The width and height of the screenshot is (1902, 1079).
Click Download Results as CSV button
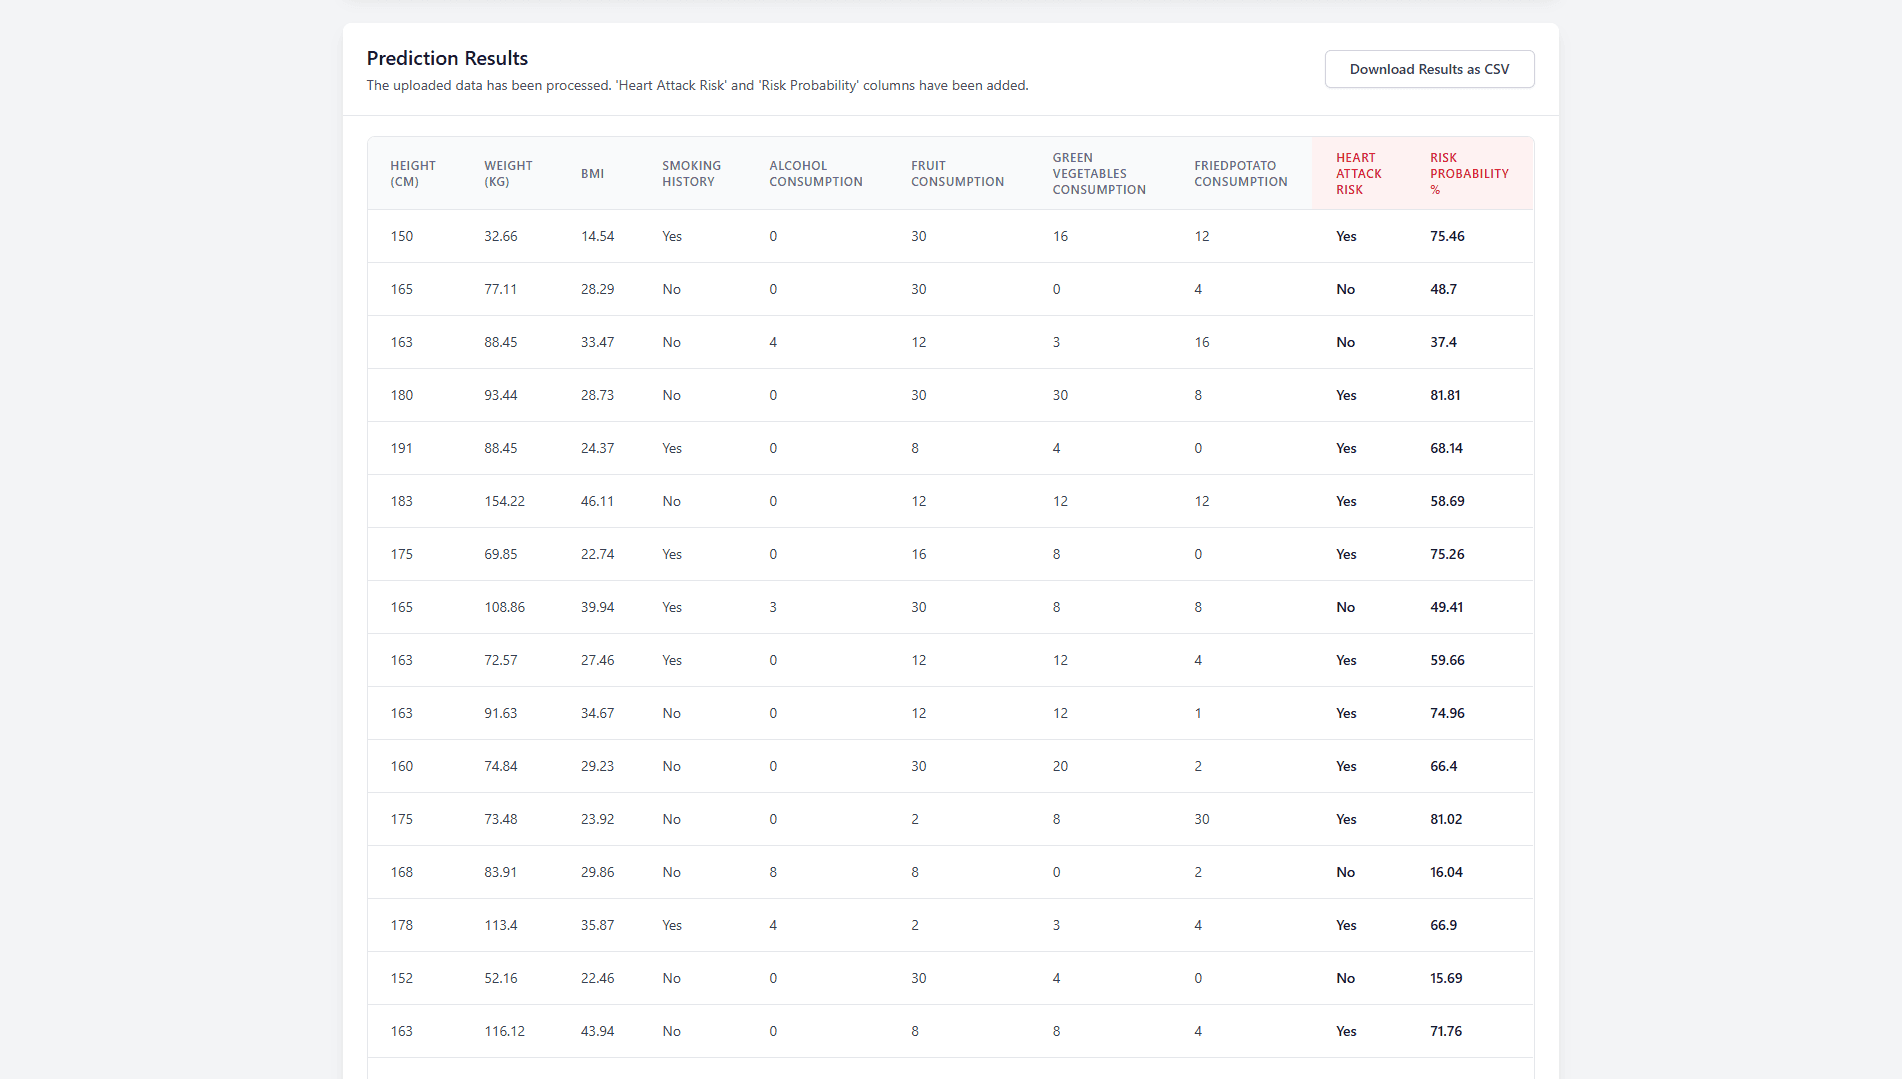[1429, 69]
